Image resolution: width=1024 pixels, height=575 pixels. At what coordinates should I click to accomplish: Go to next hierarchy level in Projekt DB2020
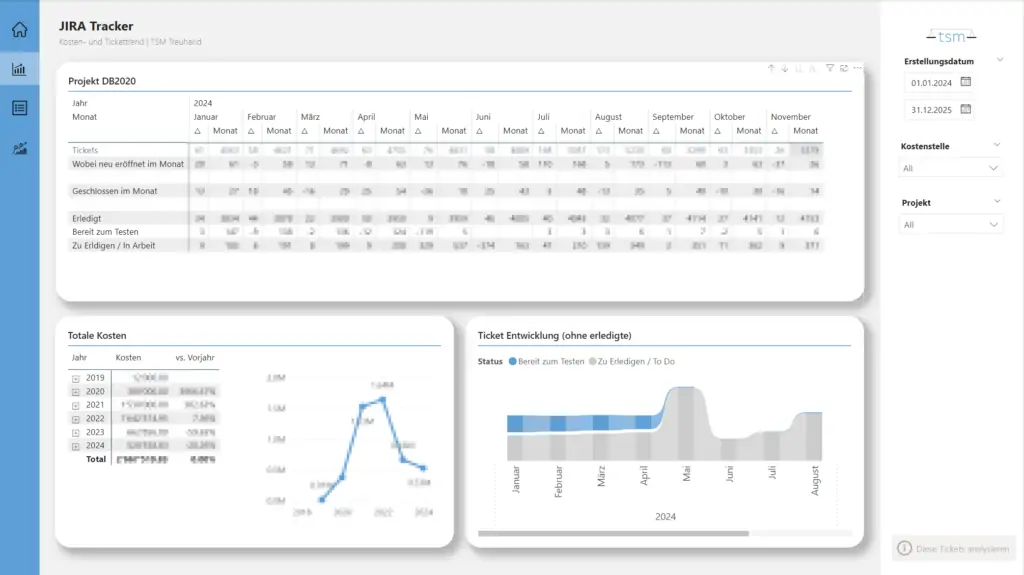tap(798, 68)
